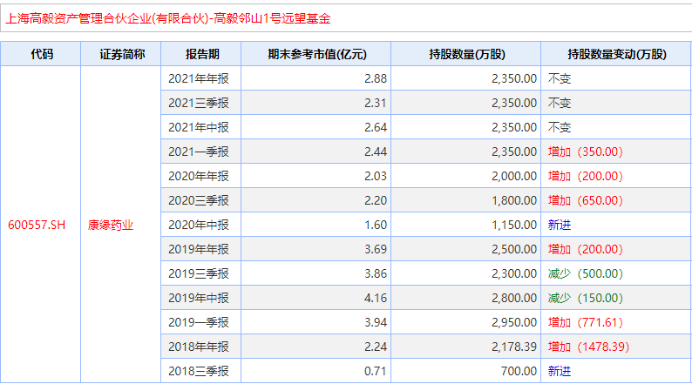
Task: Click holdings 2,000.00 cell
Action: point(465,176)
